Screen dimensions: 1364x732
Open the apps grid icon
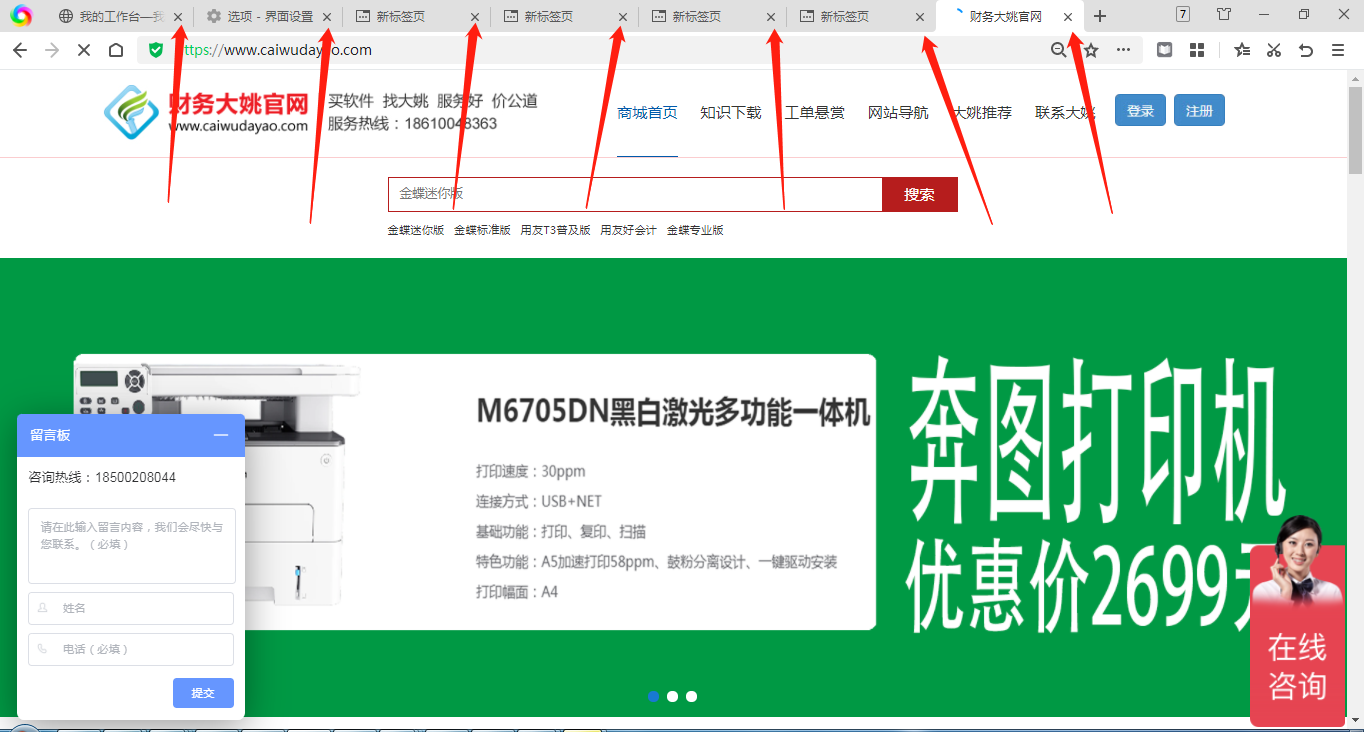coord(1197,50)
